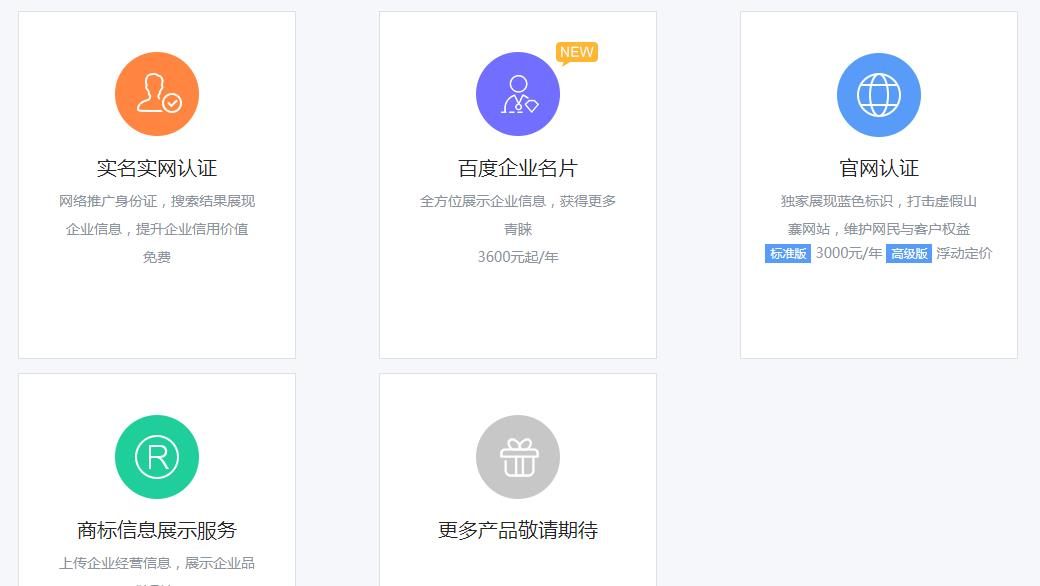This screenshot has width=1040, height=586.
Task: Click the yellow NEW badge
Action: tap(577, 52)
